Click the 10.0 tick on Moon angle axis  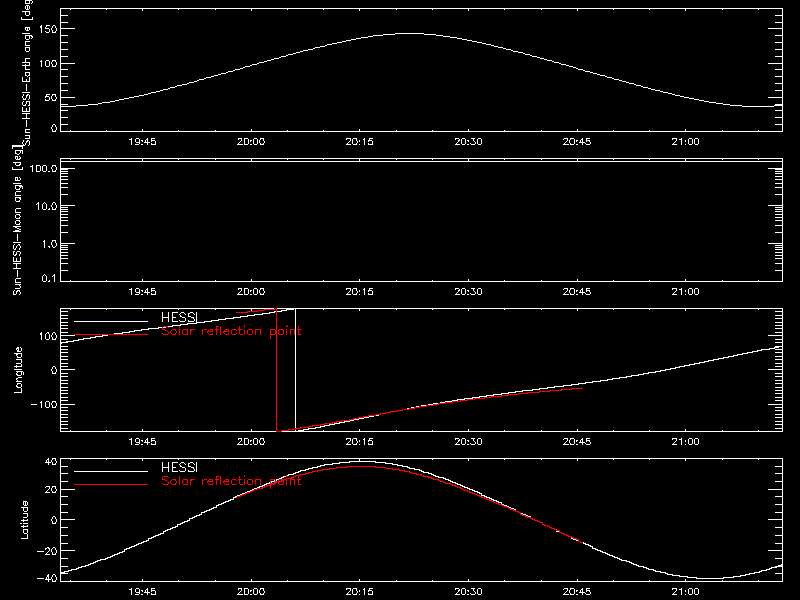coord(46,206)
